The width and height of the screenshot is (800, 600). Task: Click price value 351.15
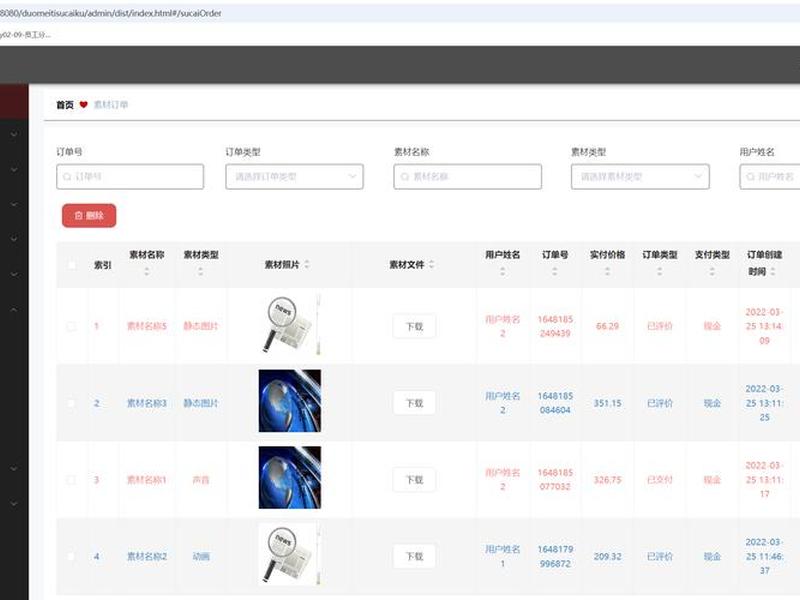607,403
